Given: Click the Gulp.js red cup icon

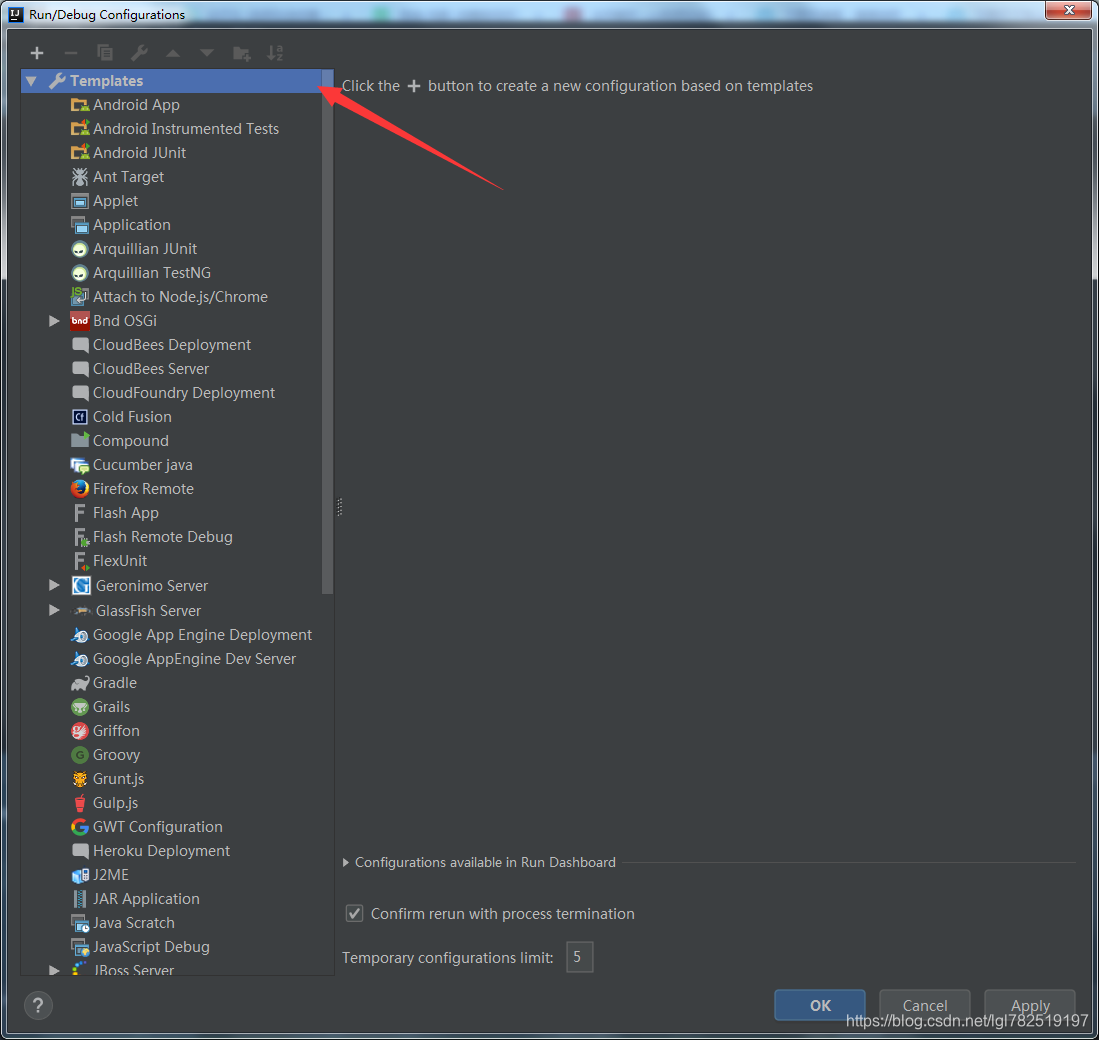Looking at the screenshot, I should (x=80, y=803).
